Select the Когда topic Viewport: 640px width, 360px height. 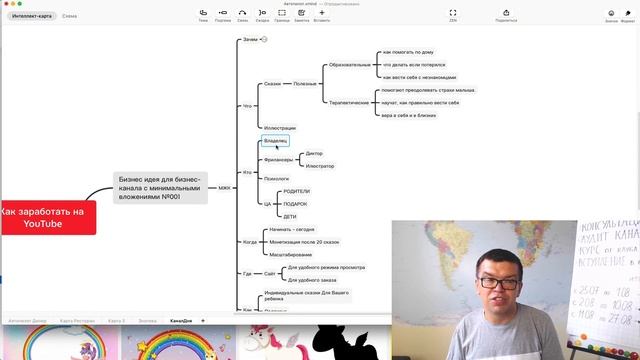[x=250, y=242]
